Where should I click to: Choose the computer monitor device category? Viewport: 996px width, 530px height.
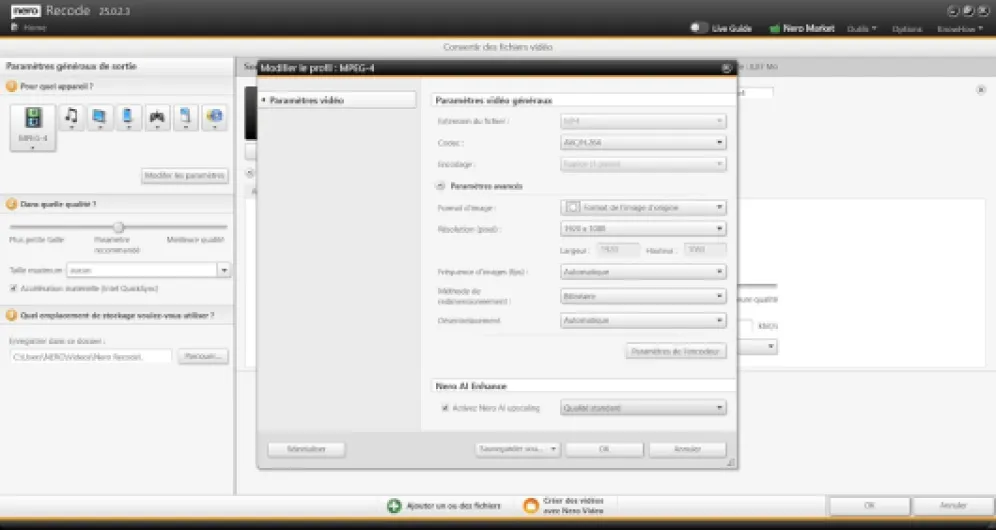tap(100, 117)
